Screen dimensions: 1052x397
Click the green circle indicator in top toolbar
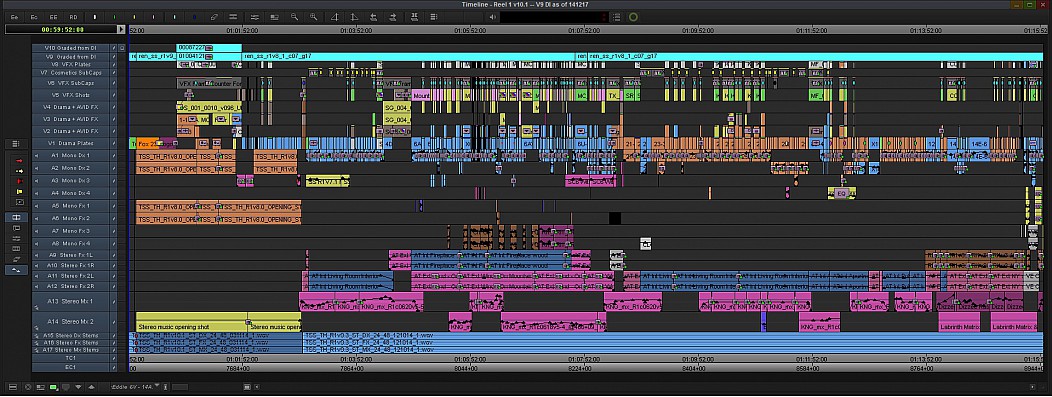coord(633,17)
